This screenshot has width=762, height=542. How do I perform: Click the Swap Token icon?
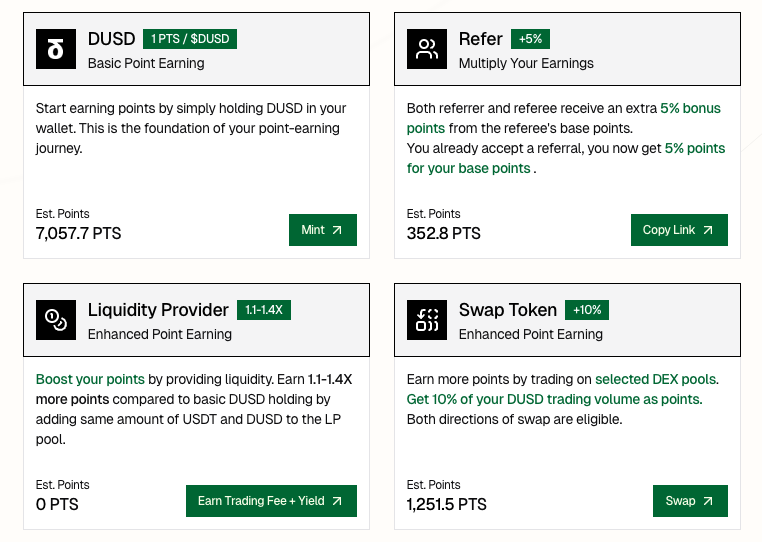[x=427, y=320]
